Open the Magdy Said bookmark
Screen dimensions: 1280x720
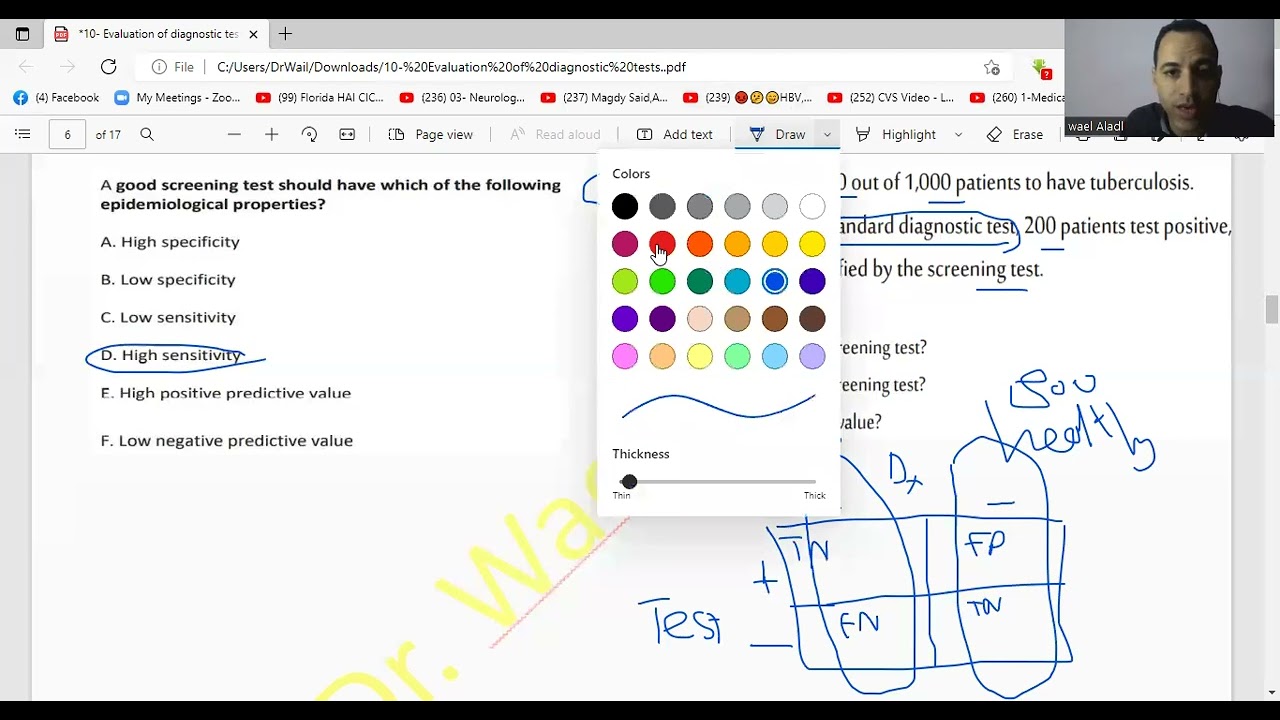[604, 98]
